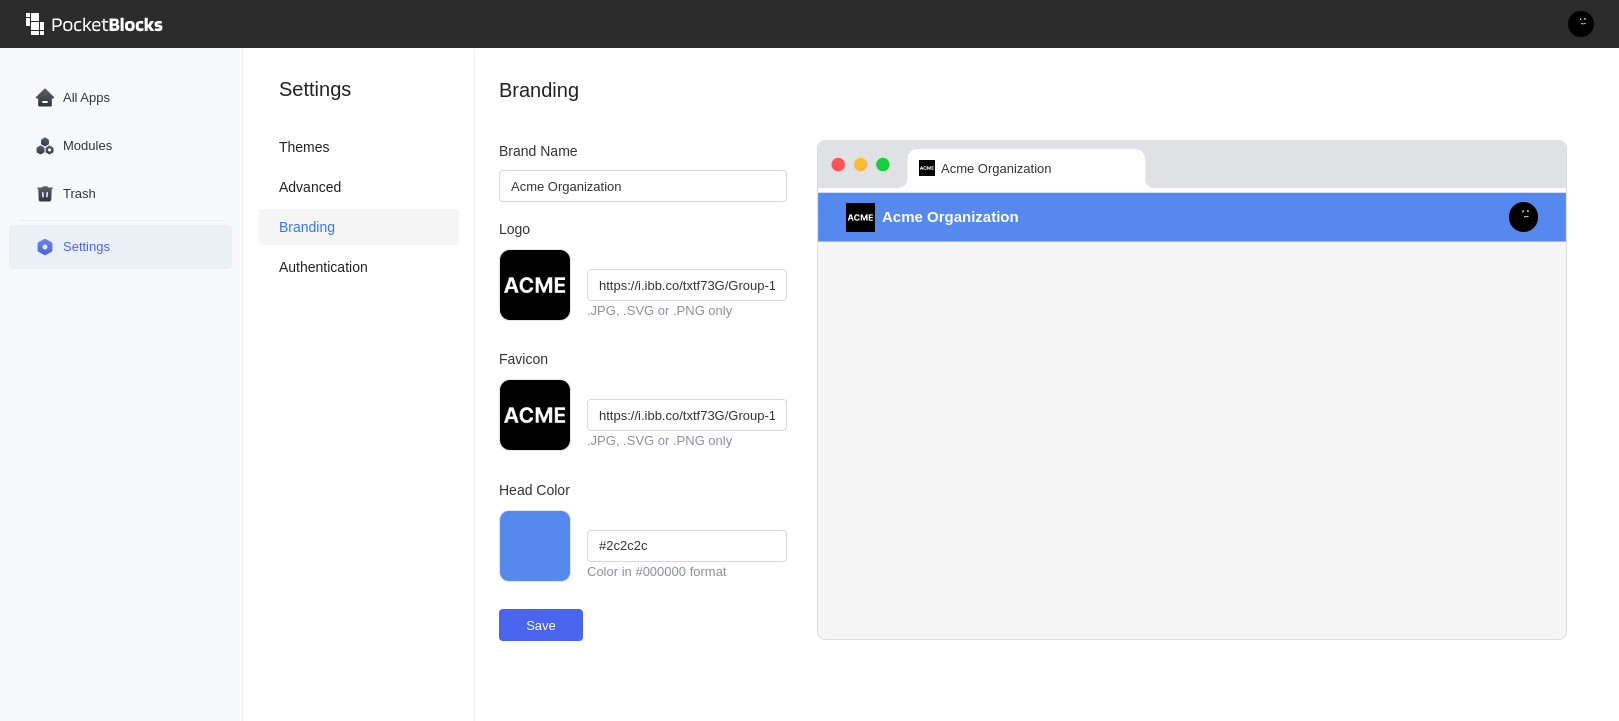The height and width of the screenshot is (721, 1619).
Task: Click the ACME favicon in preview tab
Action: [x=927, y=168]
